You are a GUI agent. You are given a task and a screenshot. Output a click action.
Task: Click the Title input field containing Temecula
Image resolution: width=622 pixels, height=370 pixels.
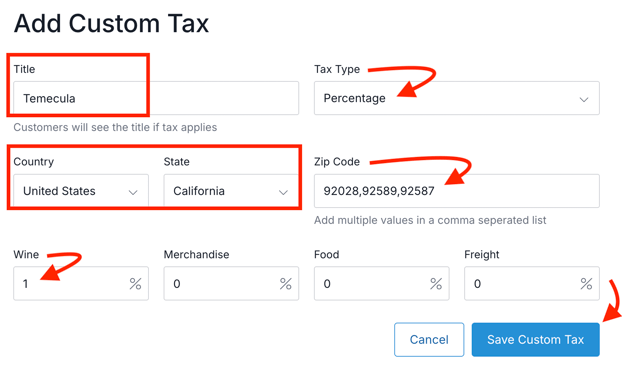click(156, 98)
